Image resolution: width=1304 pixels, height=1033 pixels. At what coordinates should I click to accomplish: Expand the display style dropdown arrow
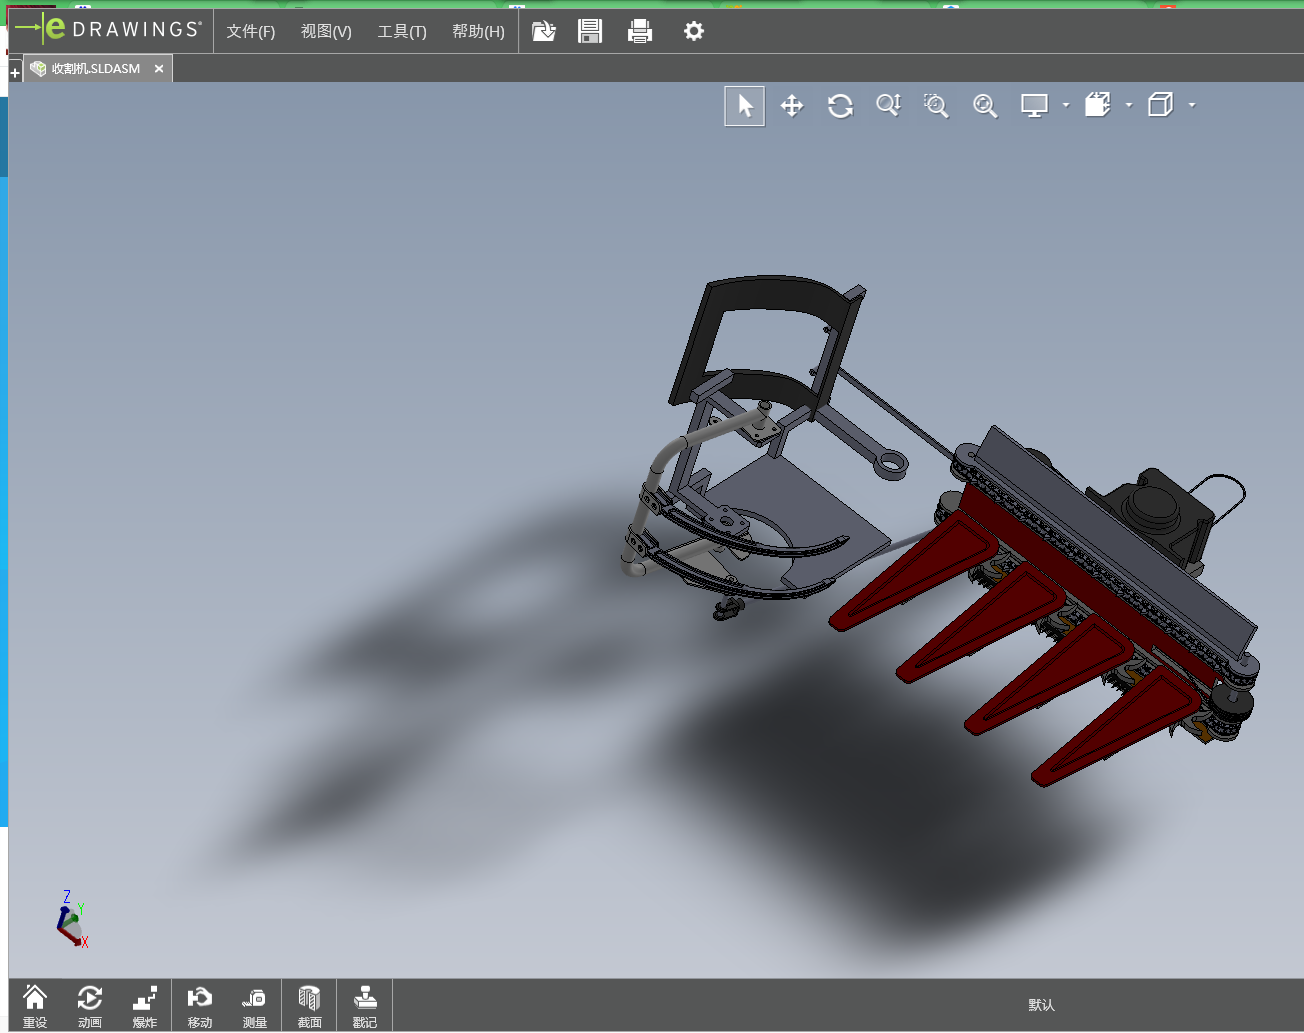click(x=1066, y=105)
